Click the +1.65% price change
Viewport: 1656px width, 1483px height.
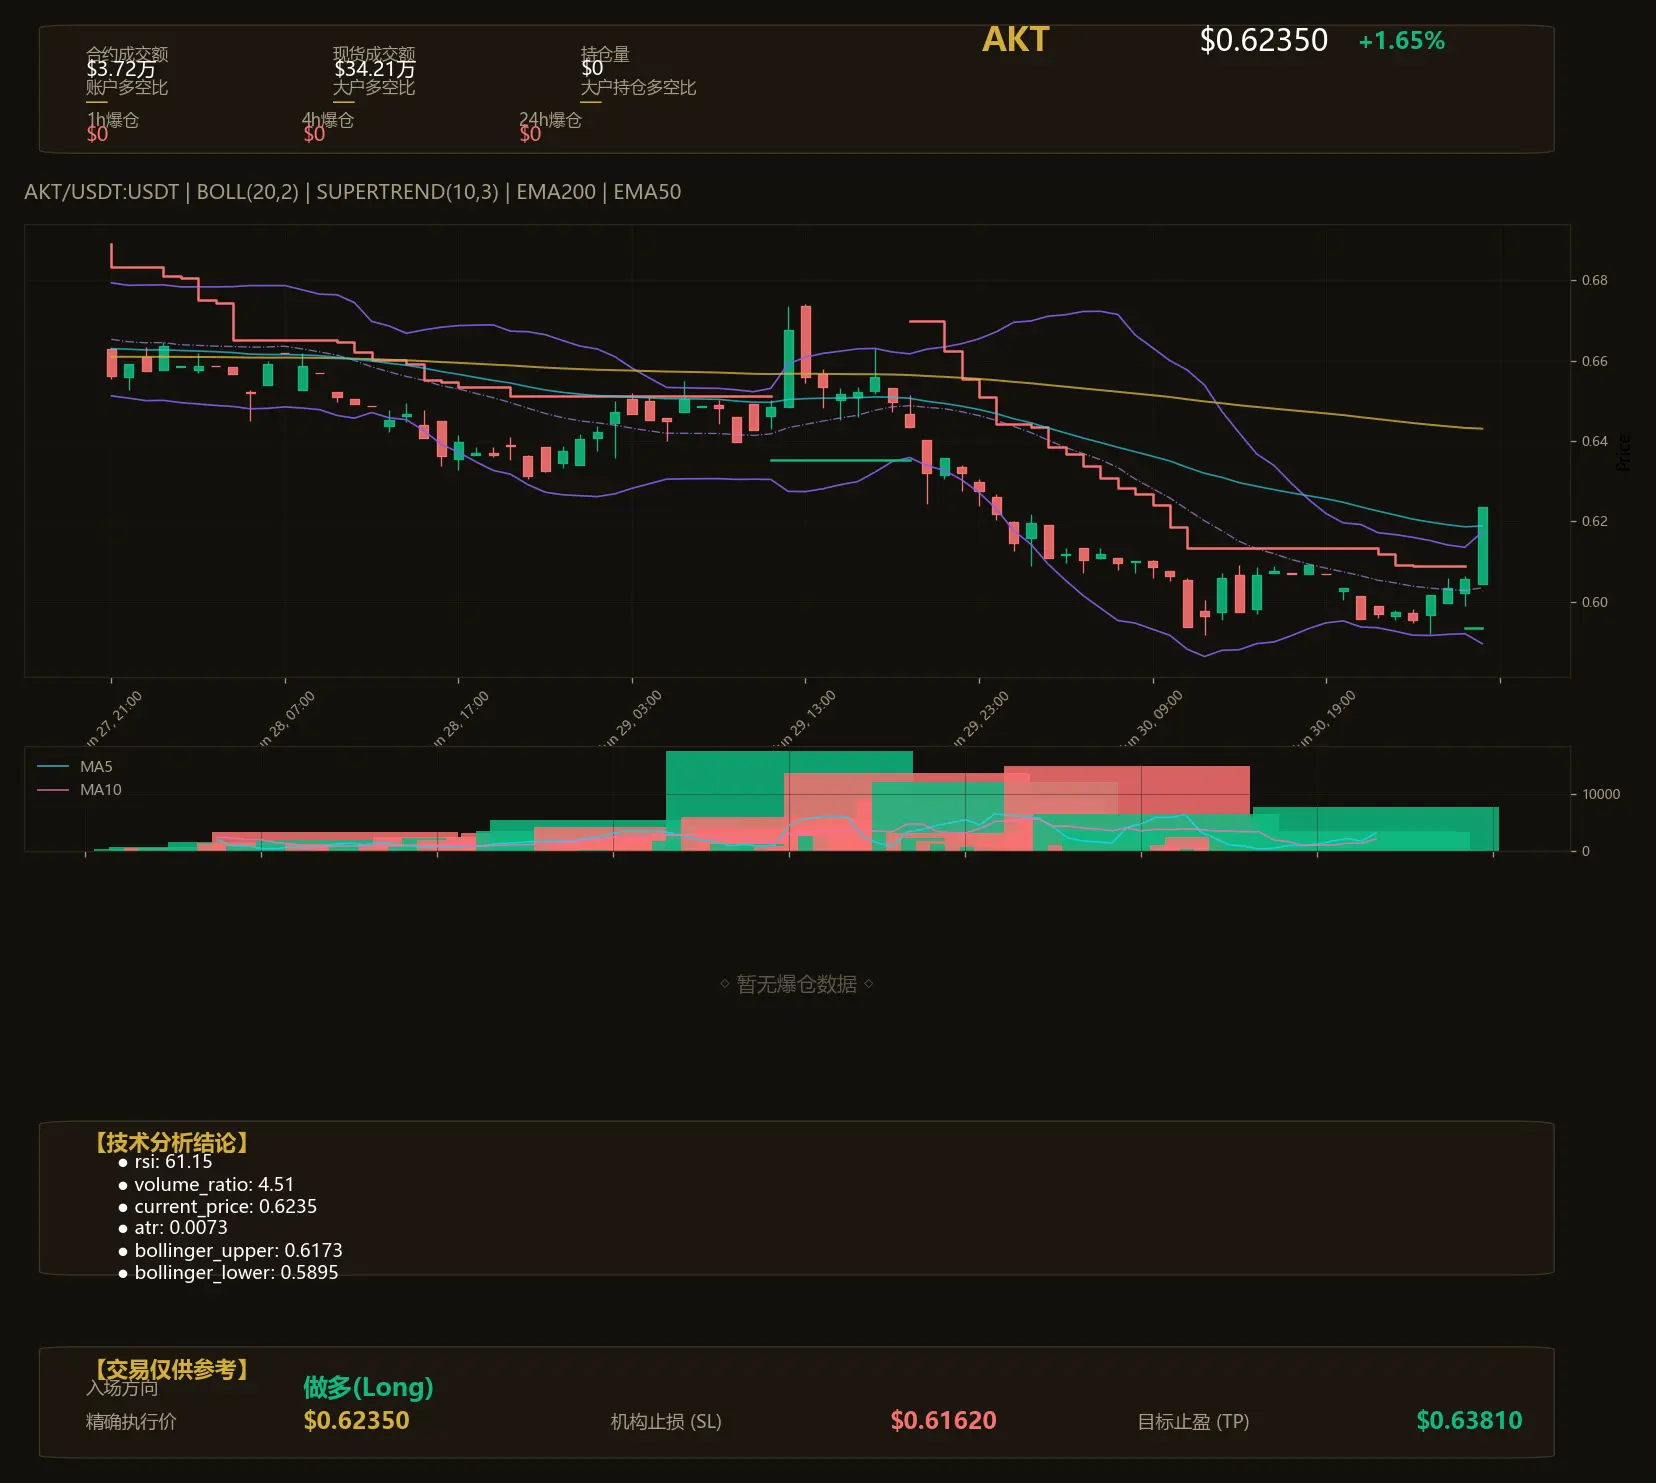coord(1401,41)
